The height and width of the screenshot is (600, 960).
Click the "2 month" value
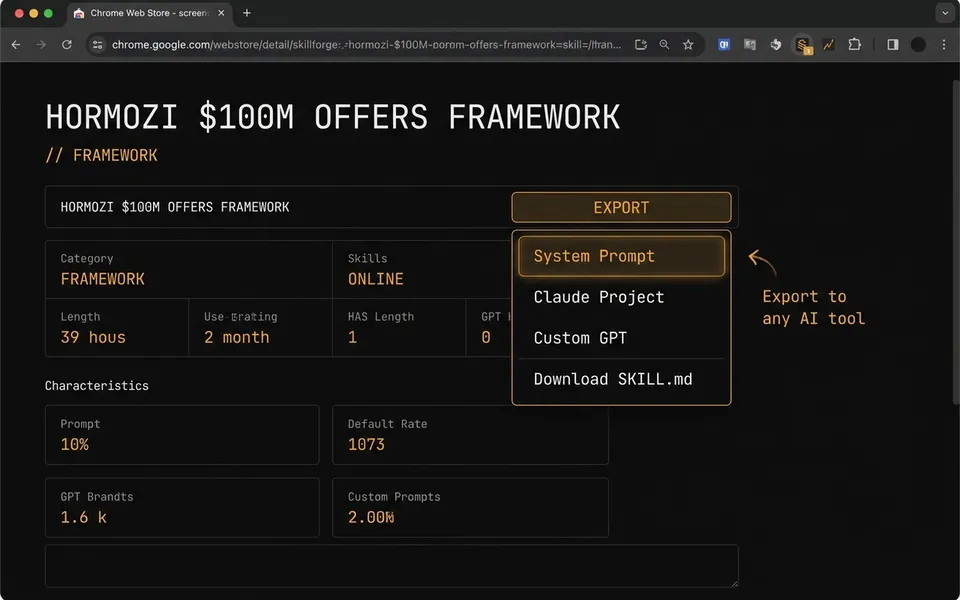point(236,337)
